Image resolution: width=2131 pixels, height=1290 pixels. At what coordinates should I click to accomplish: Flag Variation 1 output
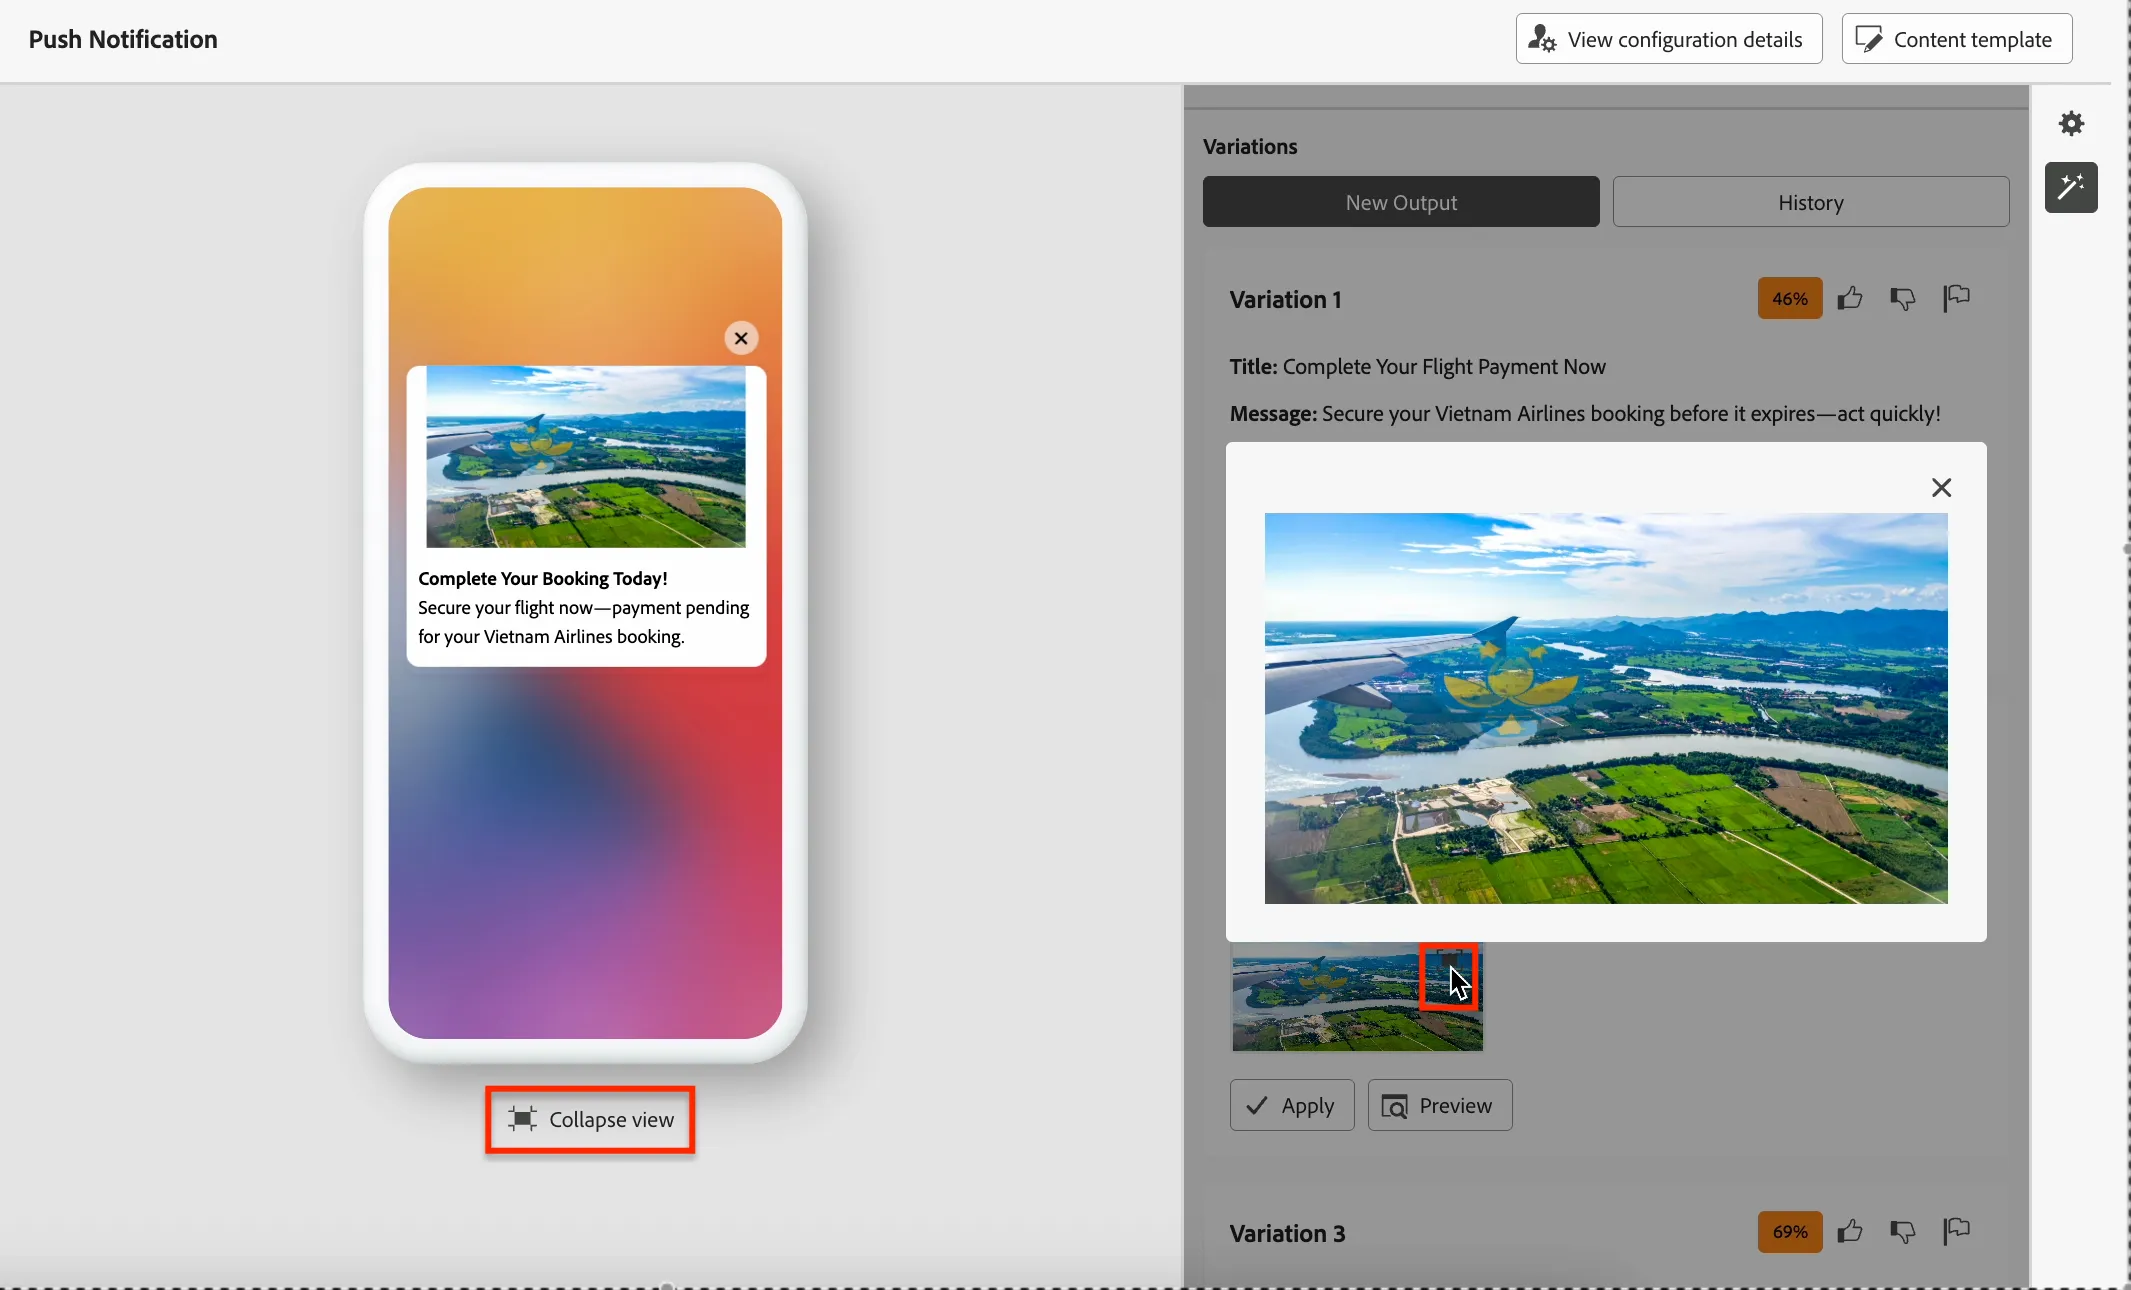click(x=1957, y=298)
